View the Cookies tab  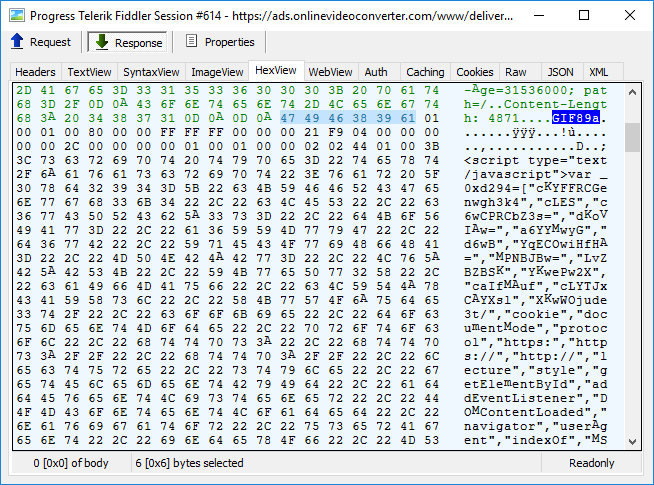coord(475,72)
